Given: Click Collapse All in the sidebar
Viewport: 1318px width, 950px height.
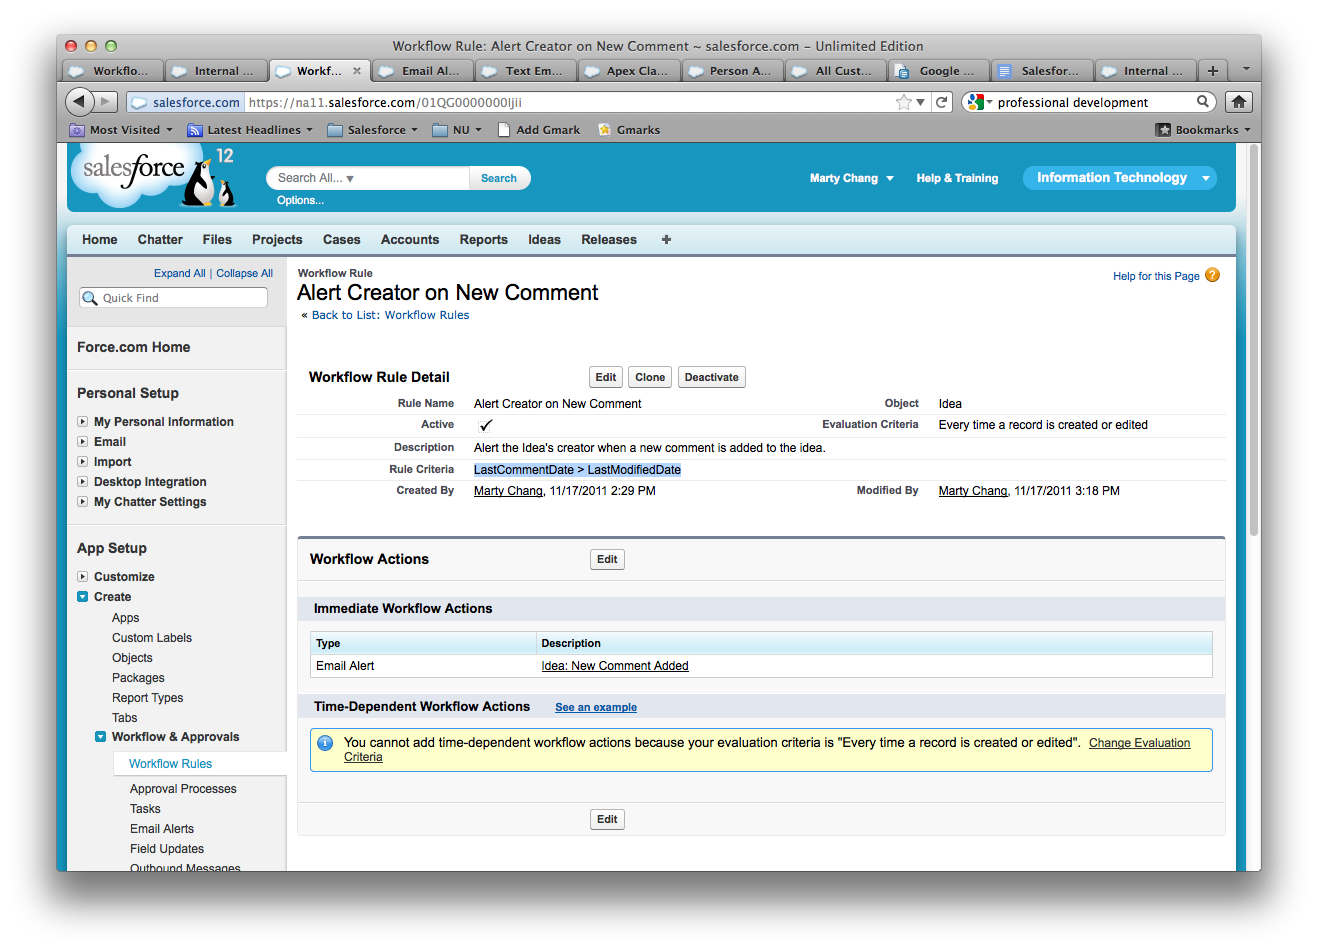Looking at the screenshot, I should click(245, 273).
